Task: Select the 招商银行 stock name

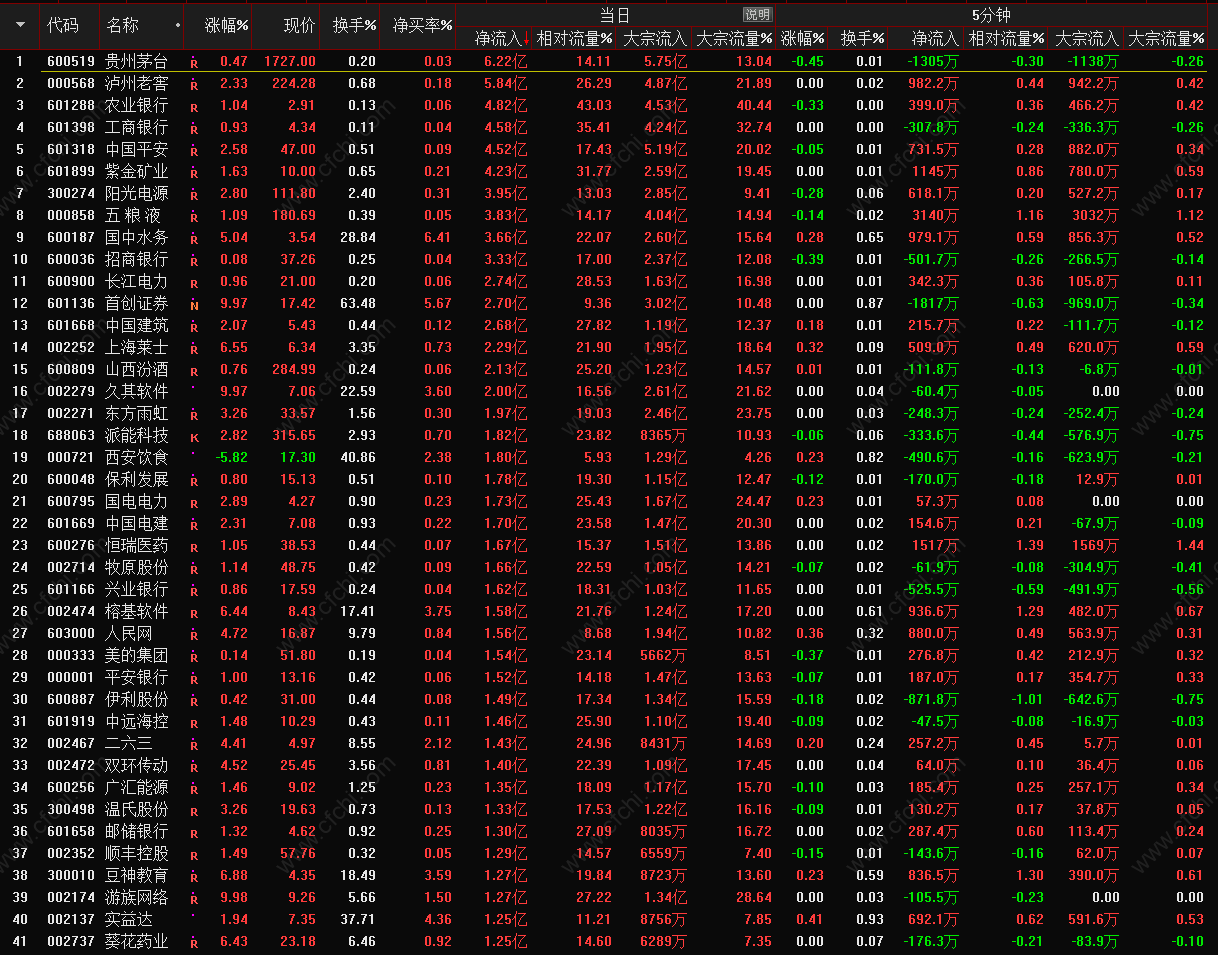Action: [x=137, y=259]
